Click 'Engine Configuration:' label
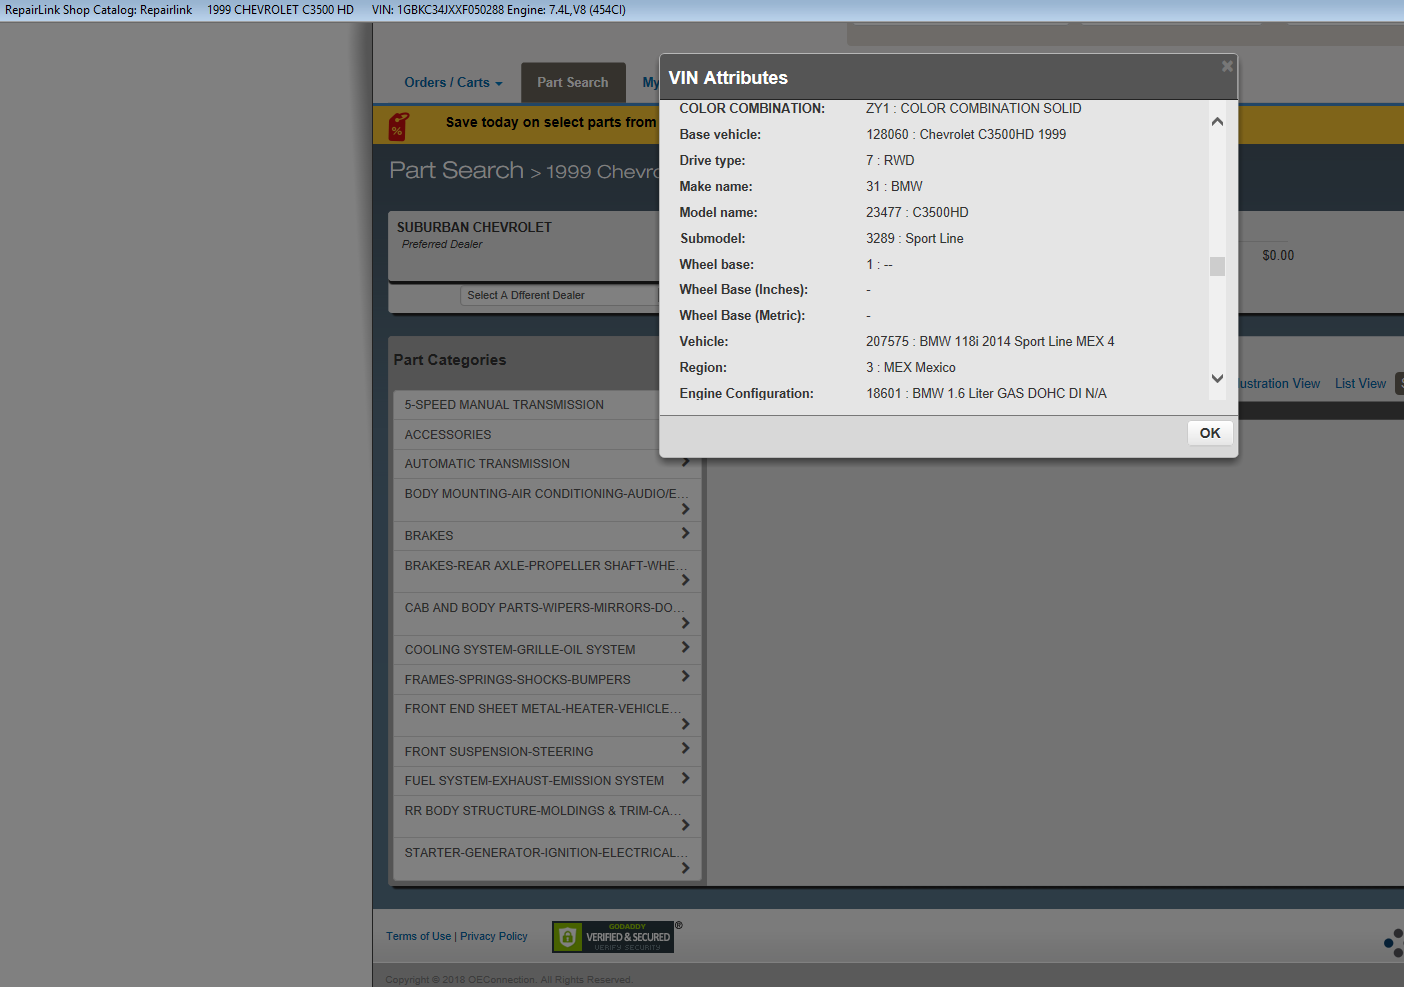Screen dimensions: 1404x987 tap(747, 394)
